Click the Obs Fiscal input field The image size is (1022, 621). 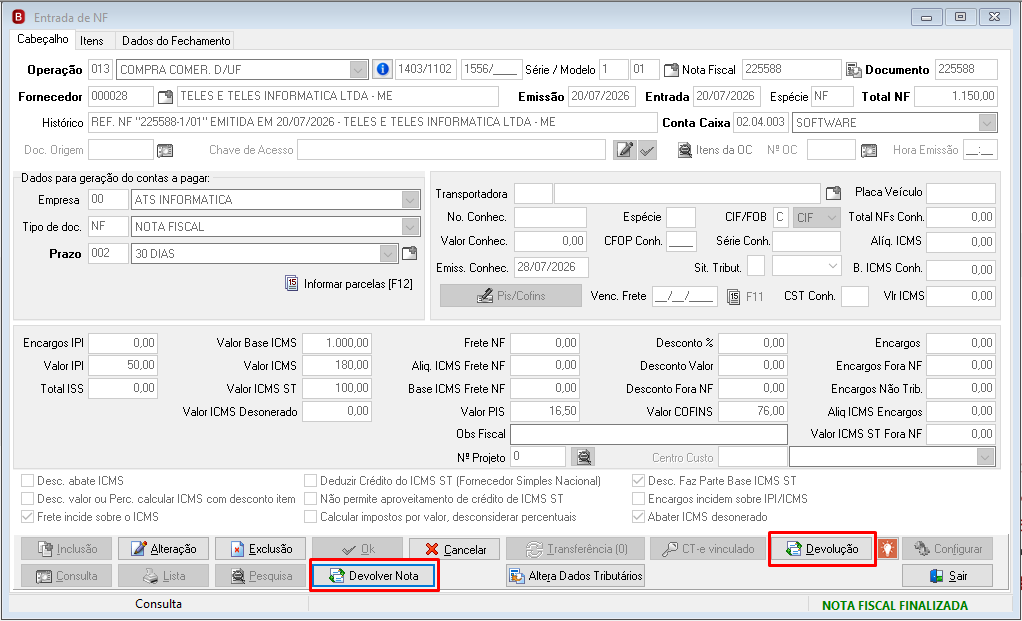(x=649, y=434)
